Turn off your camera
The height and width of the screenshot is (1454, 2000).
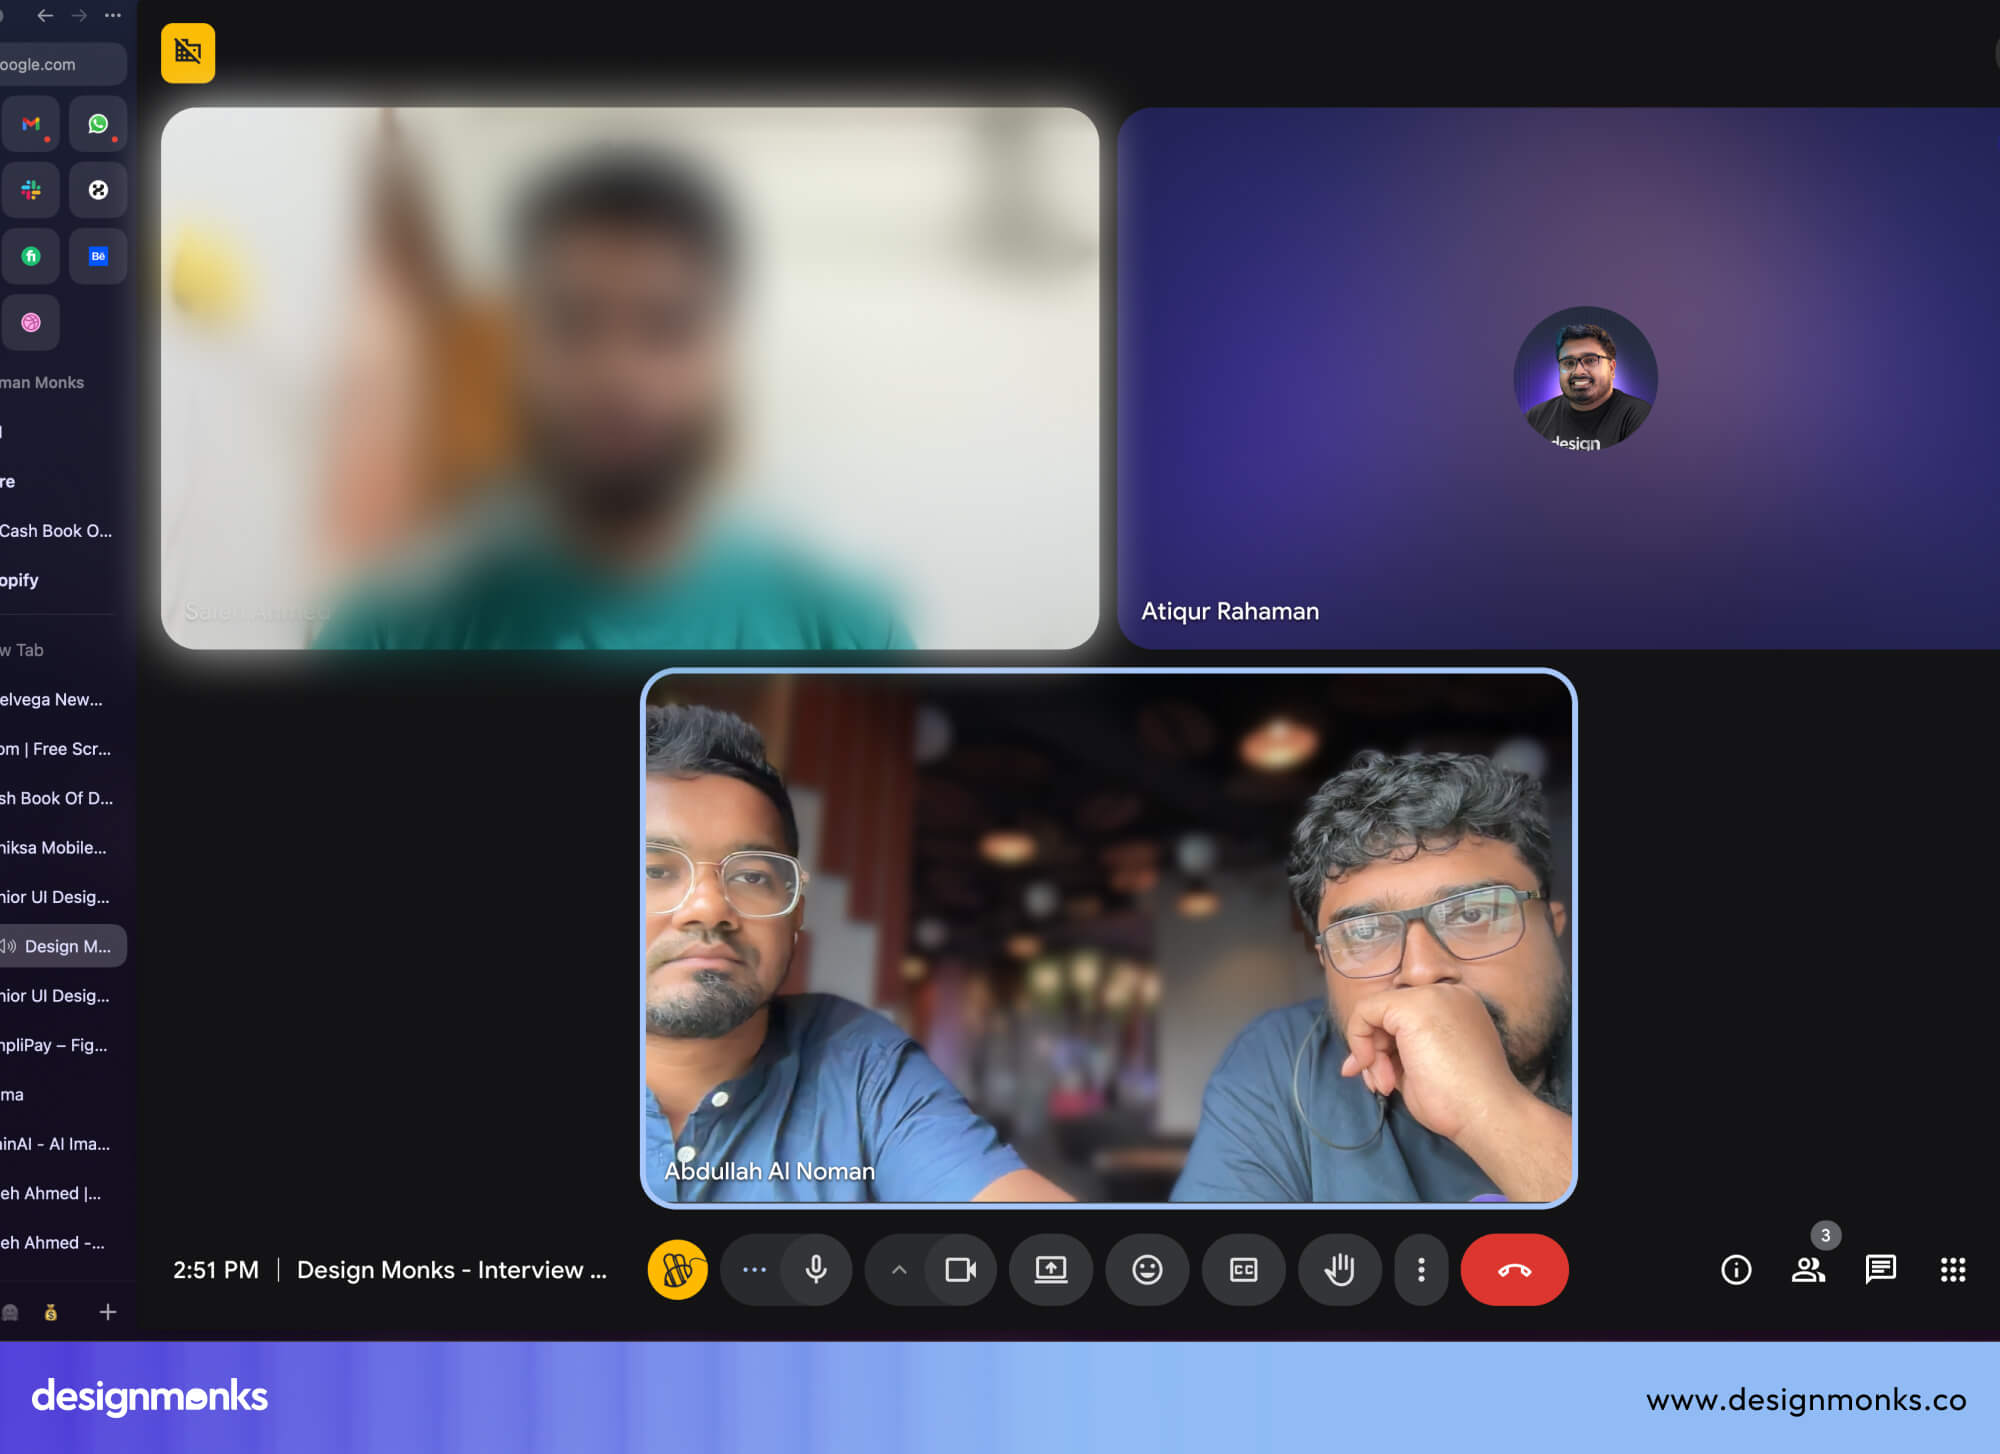coord(962,1270)
